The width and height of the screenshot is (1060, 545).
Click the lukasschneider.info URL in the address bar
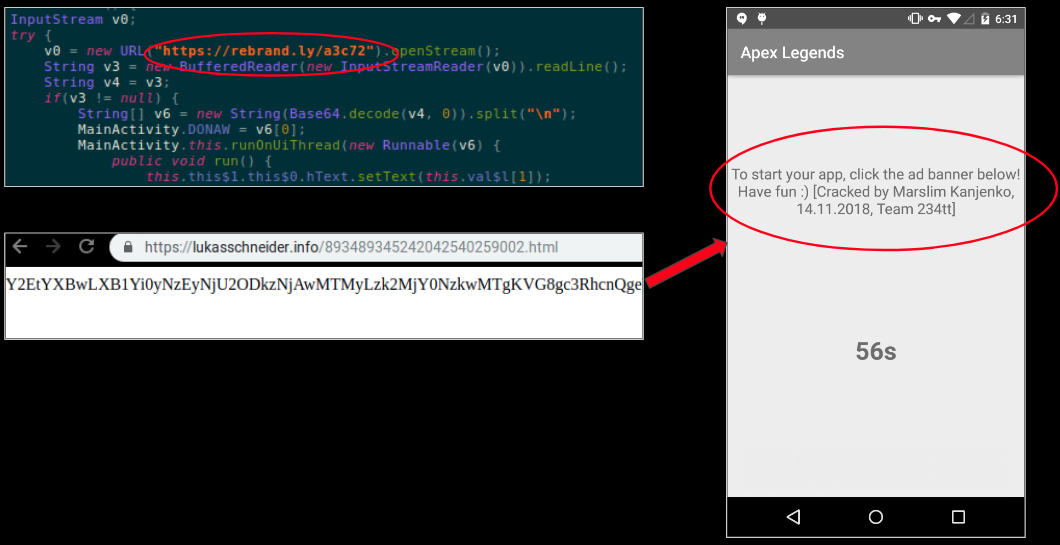pos(351,247)
